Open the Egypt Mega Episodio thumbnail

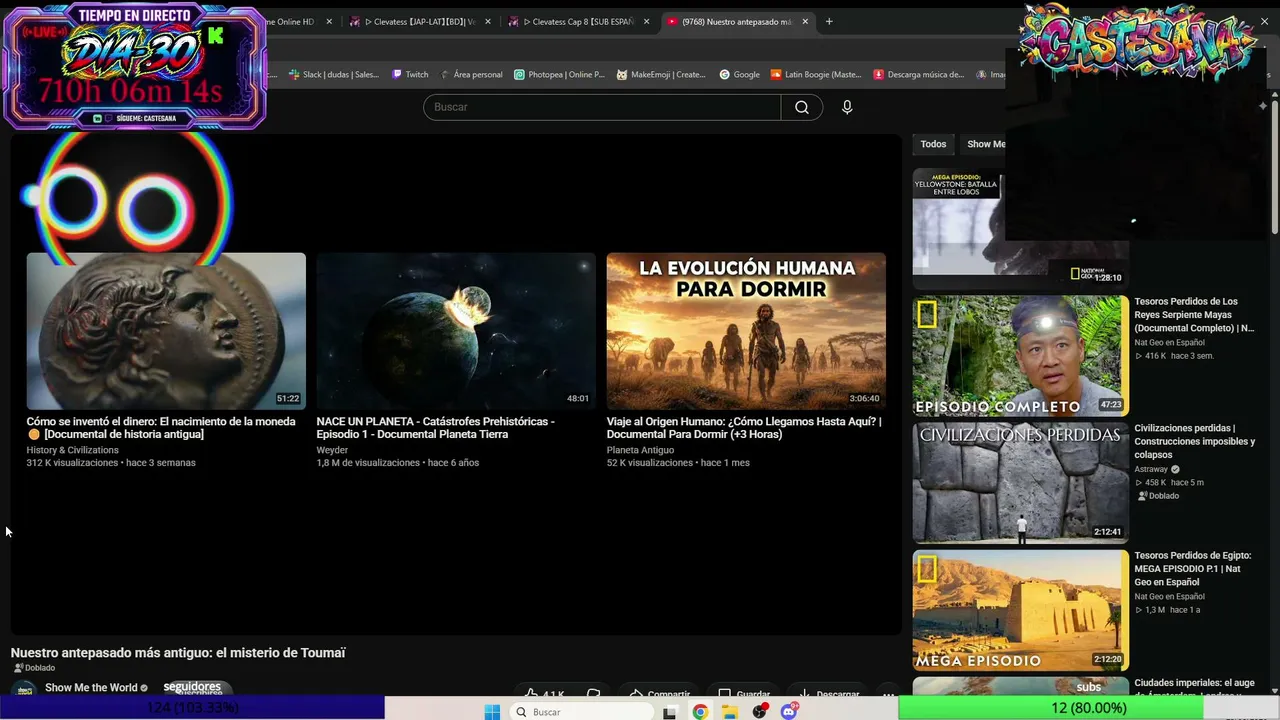pyautogui.click(x=1020, y=609)
